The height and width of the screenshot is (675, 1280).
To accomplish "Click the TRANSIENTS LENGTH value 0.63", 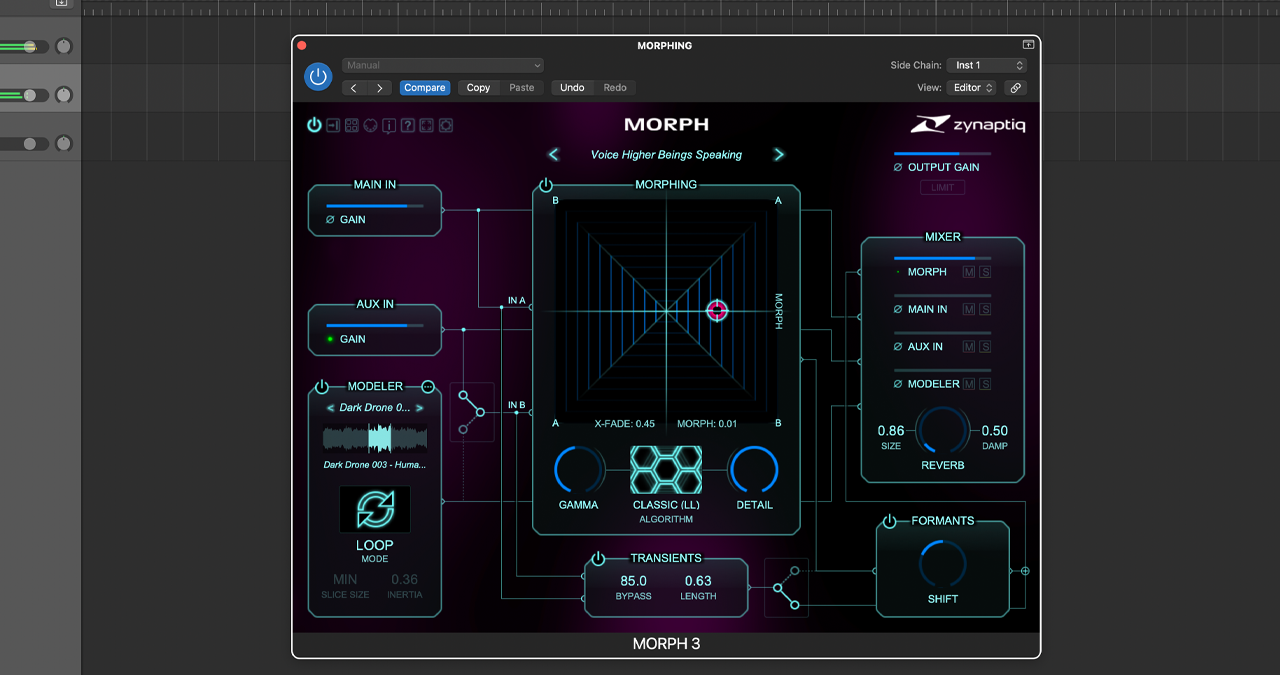I will tap(698, 581).
